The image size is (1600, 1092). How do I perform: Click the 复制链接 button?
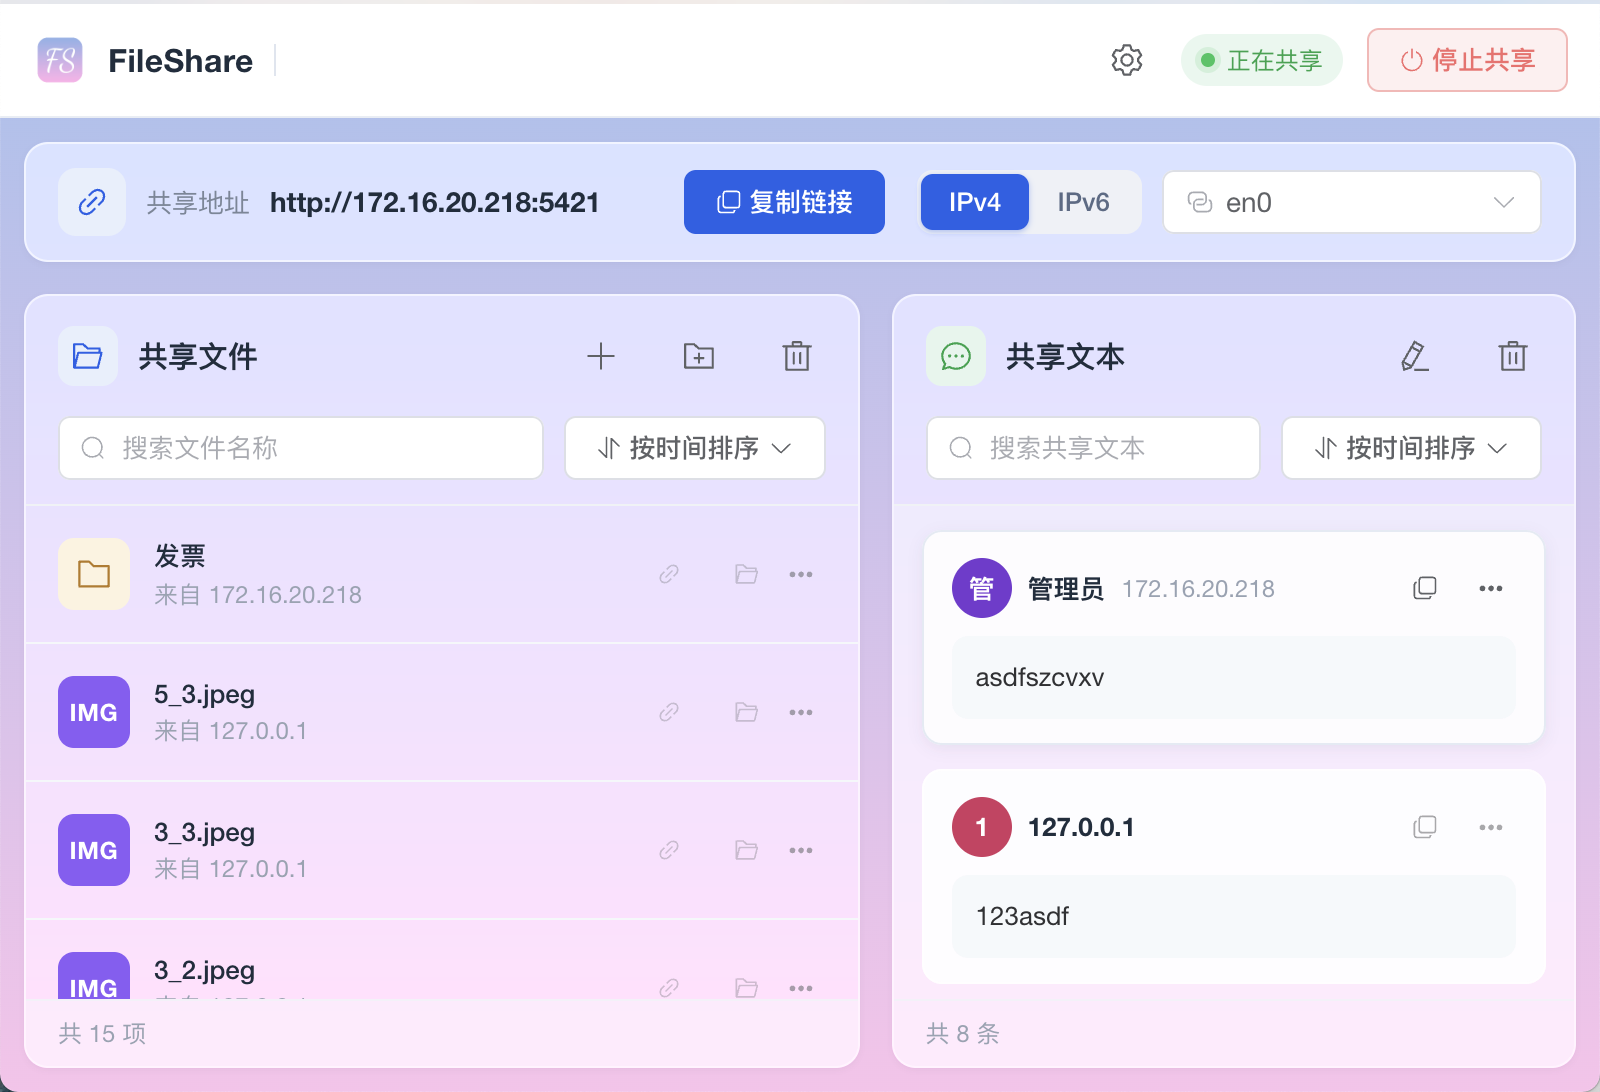(x=784, y=202)
